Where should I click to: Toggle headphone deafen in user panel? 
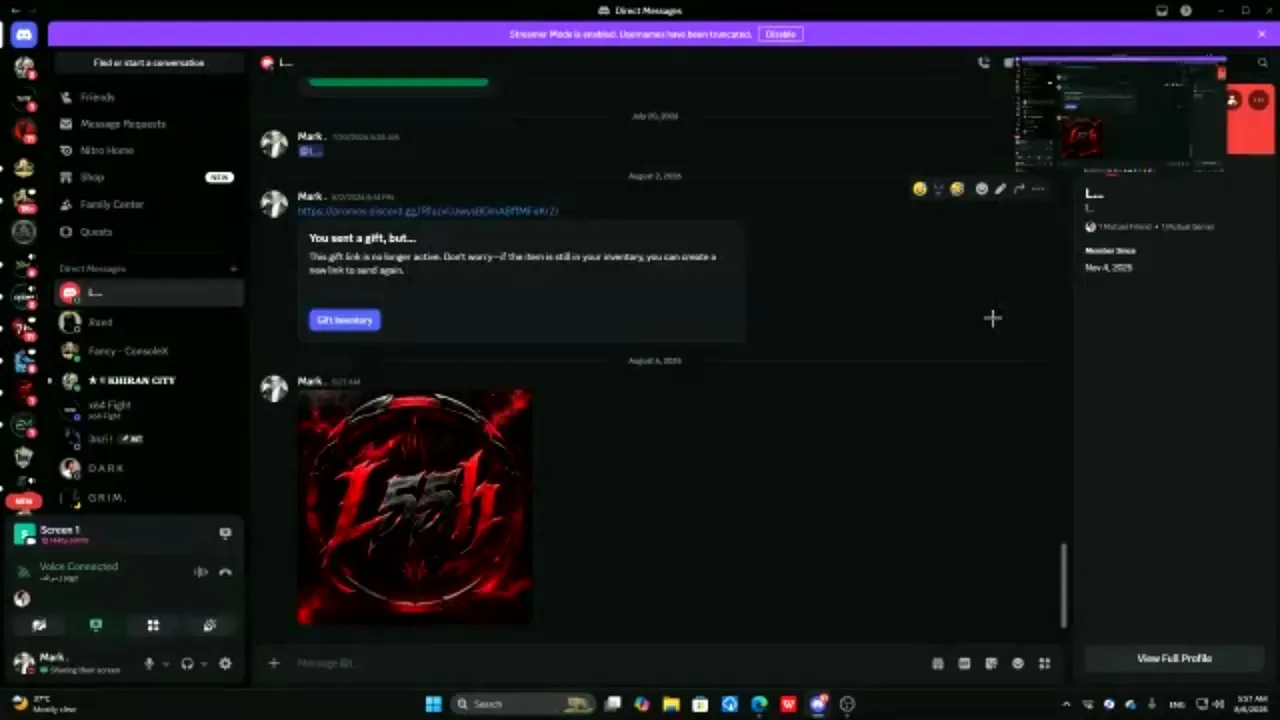tap(187, 663)
